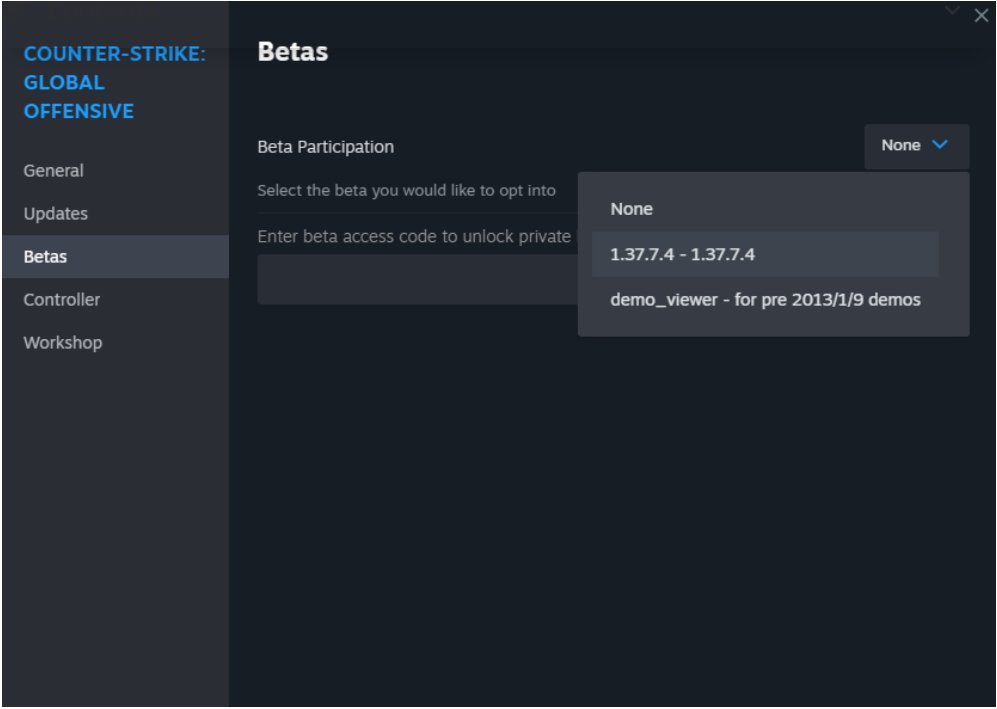Click the blue chevron arrow next to None

point(939,145)
